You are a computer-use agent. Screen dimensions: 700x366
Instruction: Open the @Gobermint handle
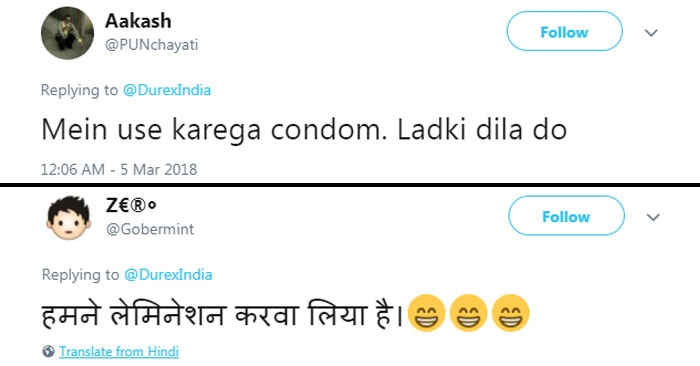point(150,229)
